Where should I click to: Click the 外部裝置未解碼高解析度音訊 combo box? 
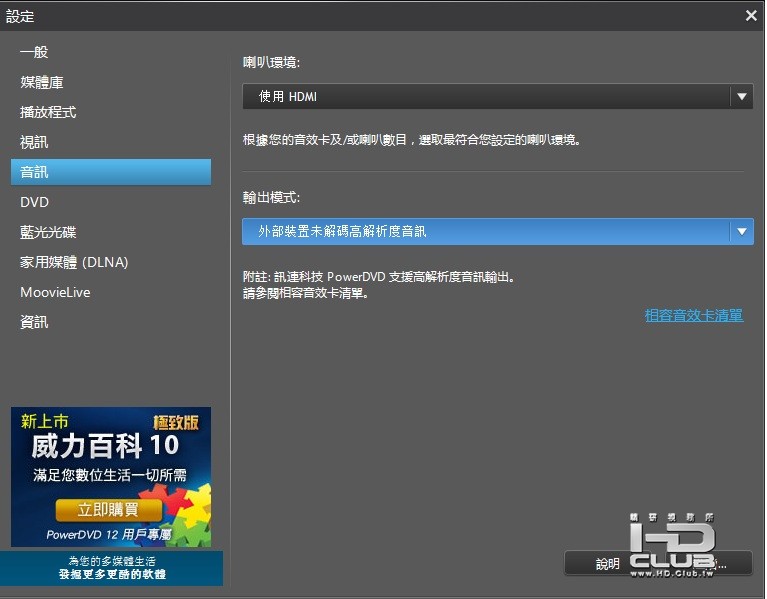coord(497,231)
